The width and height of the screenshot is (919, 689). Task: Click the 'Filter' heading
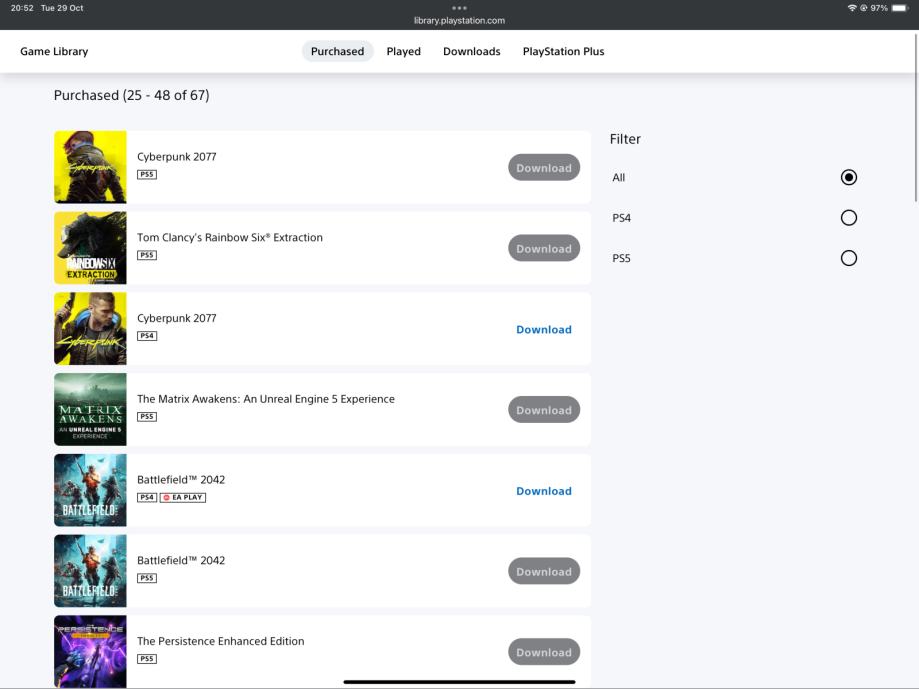(x=625, y=139)
